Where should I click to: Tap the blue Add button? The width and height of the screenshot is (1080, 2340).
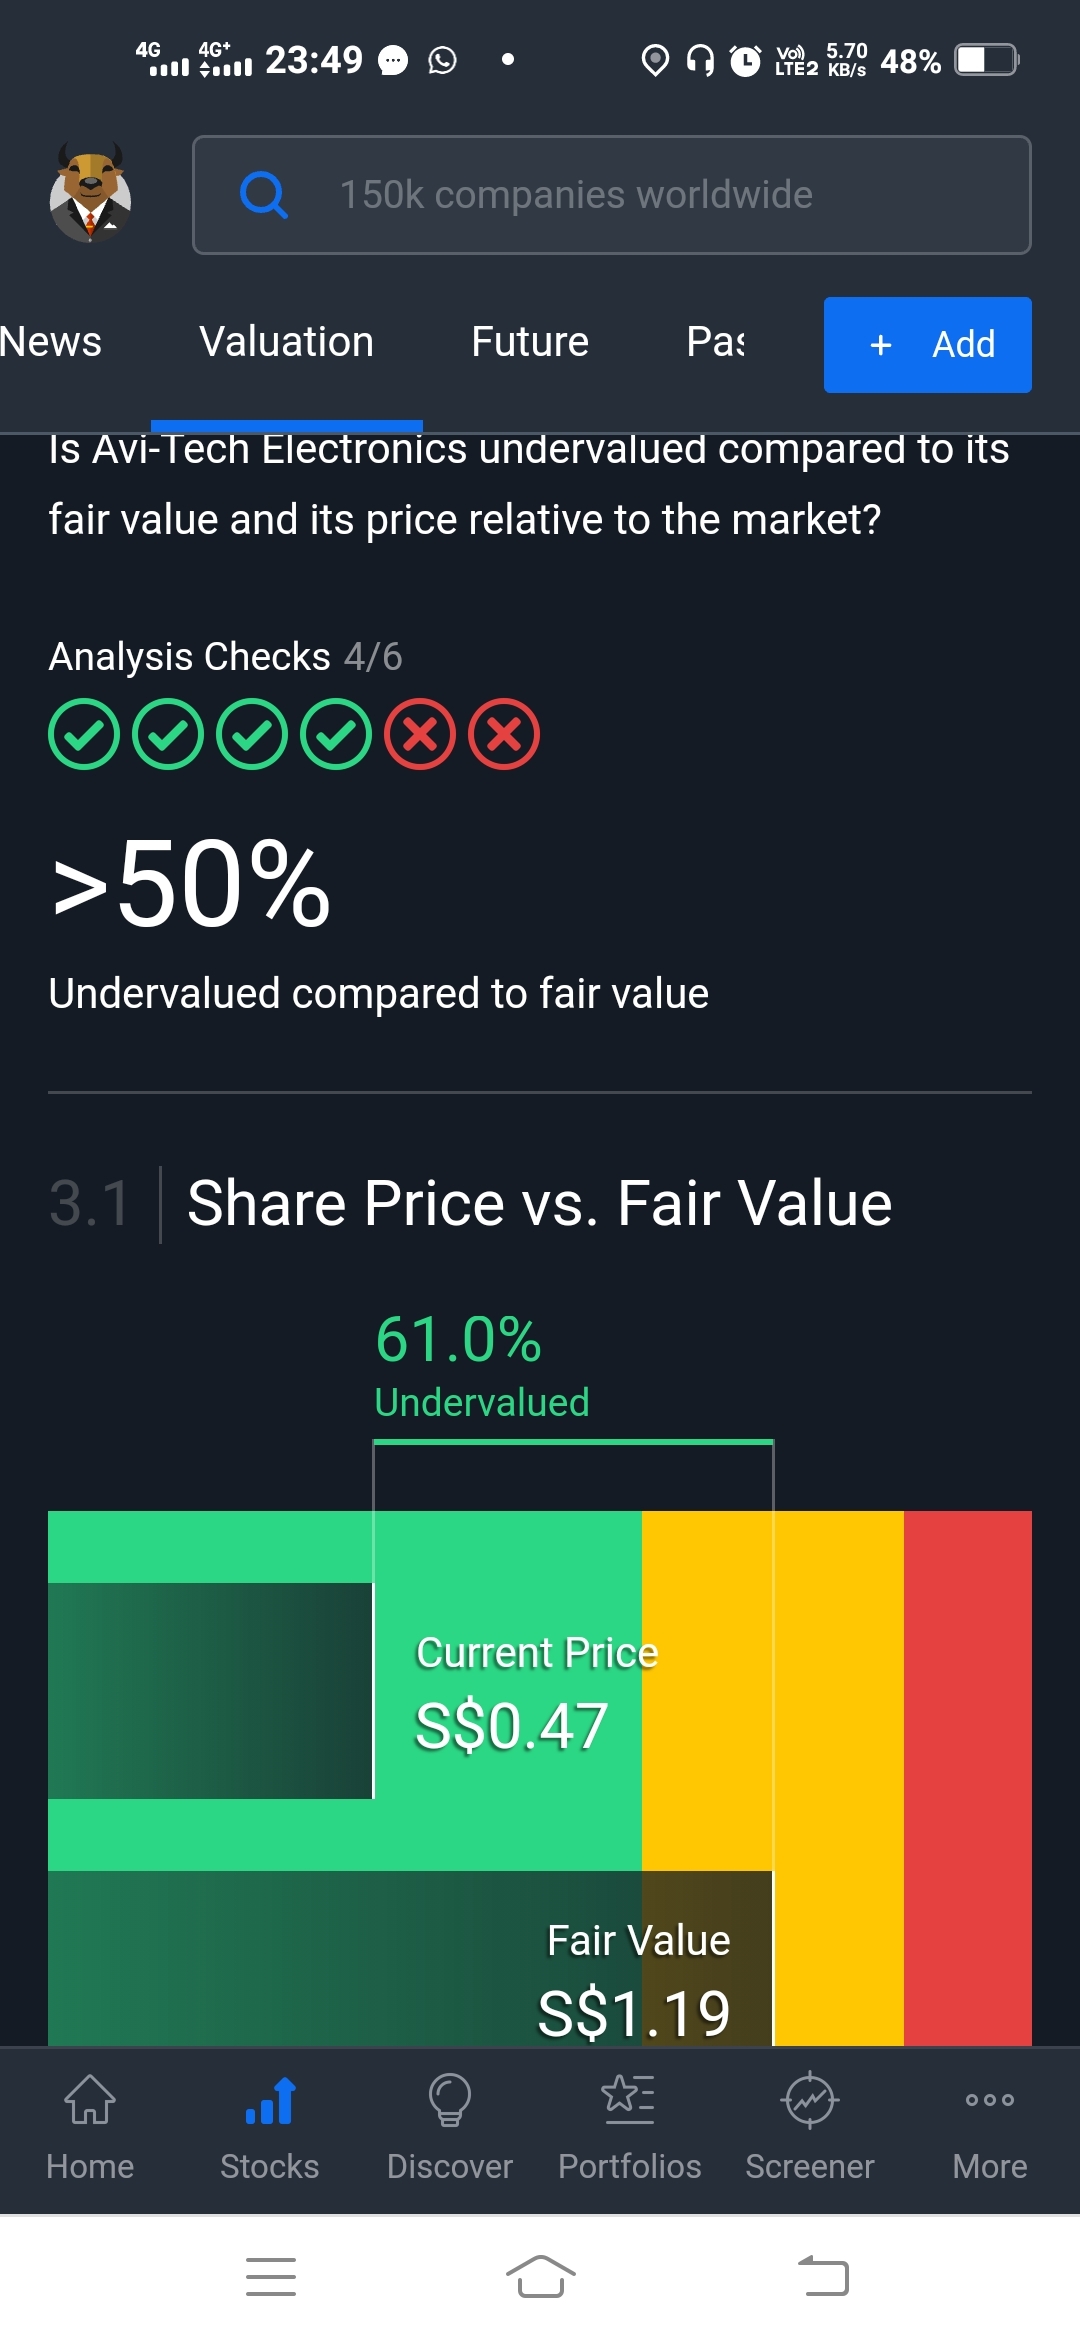point(928,345)
